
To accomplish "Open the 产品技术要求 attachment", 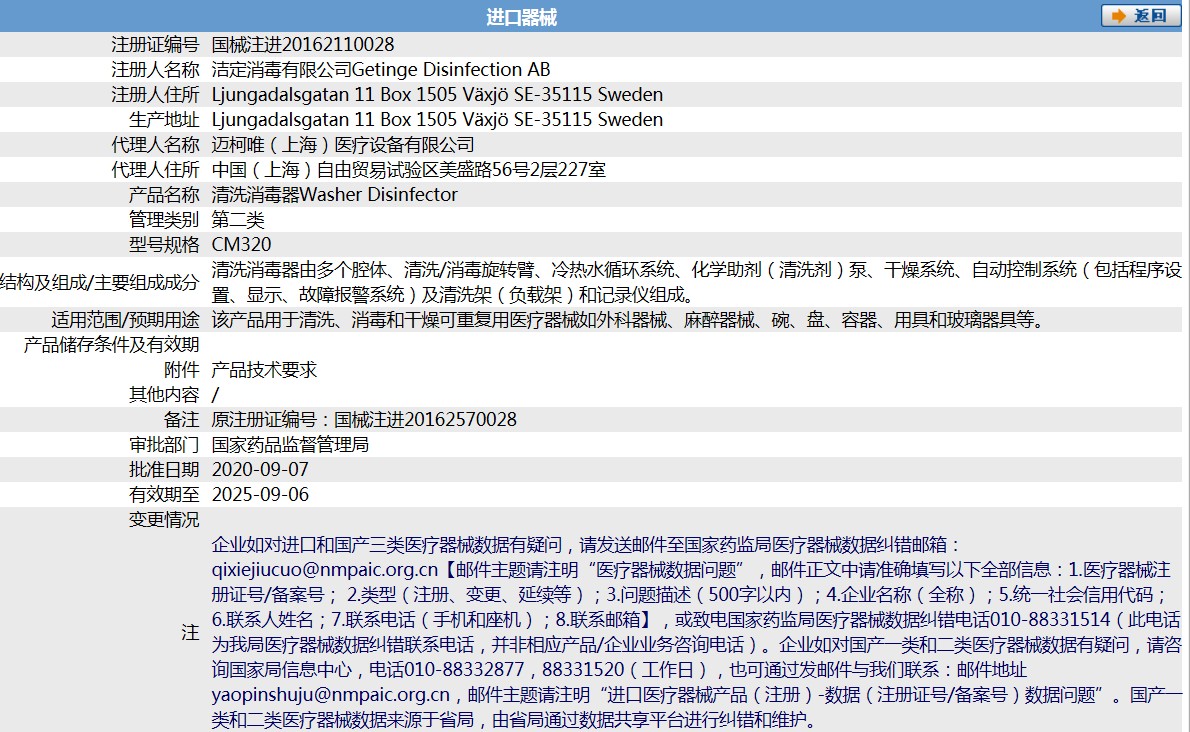I will pos(264,370).
